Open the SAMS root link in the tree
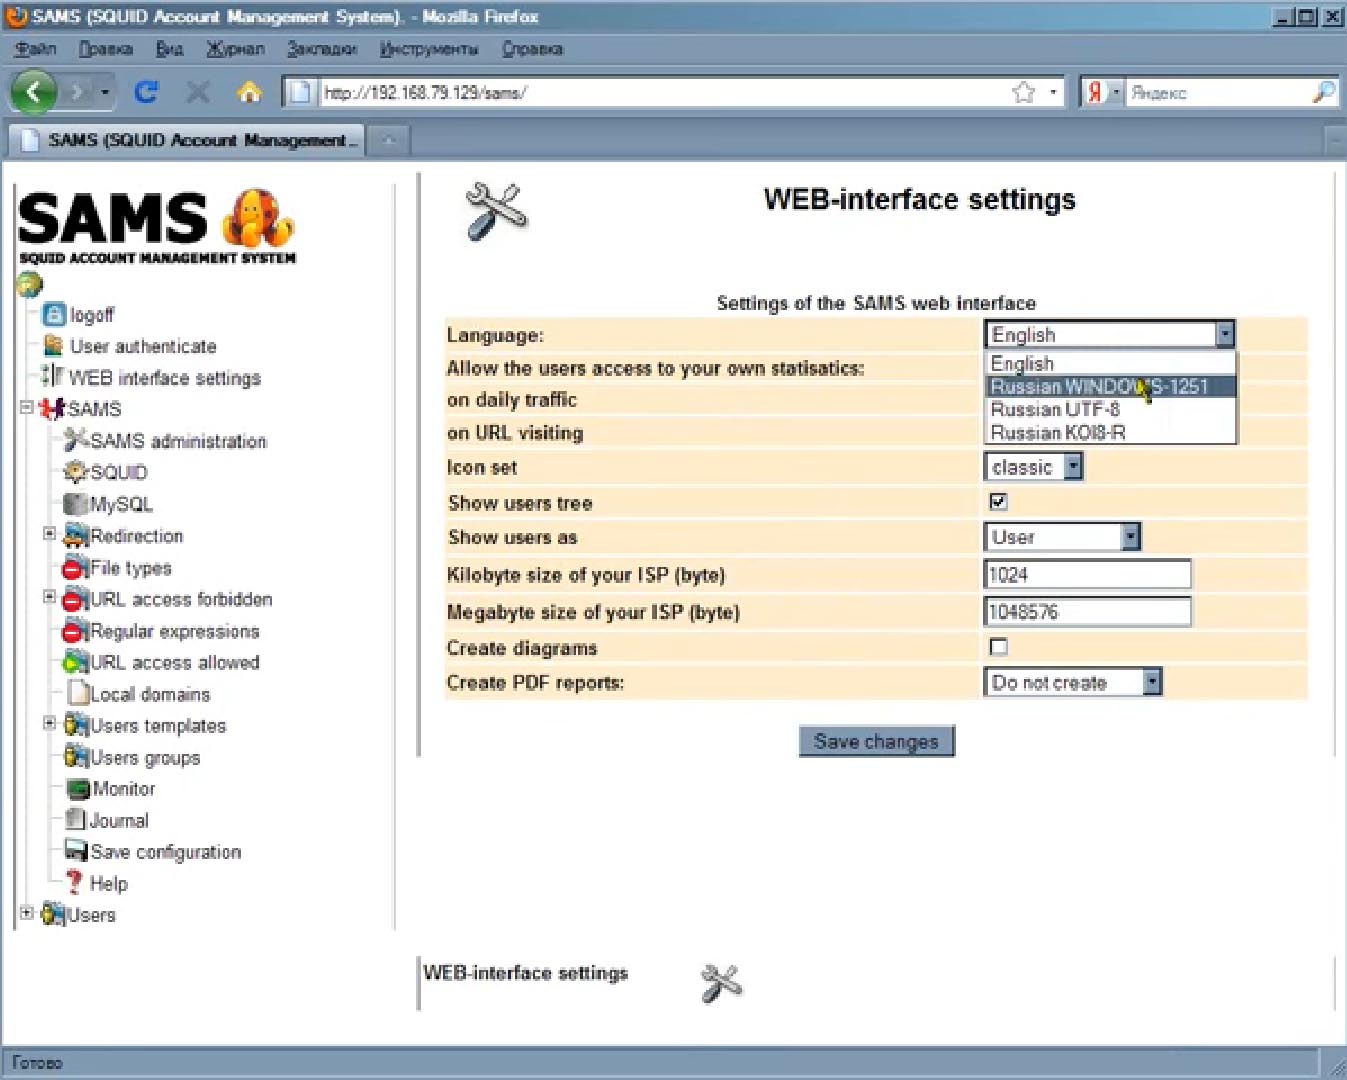This screenshot has width=1347, height=1080. [94, 409]
